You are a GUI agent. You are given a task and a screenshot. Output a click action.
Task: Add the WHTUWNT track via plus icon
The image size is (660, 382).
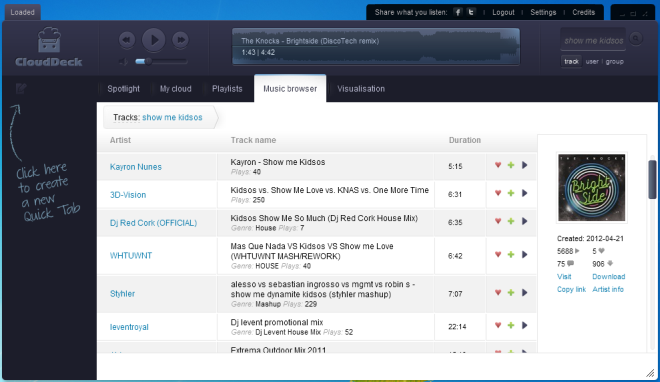tap(511, 255)
